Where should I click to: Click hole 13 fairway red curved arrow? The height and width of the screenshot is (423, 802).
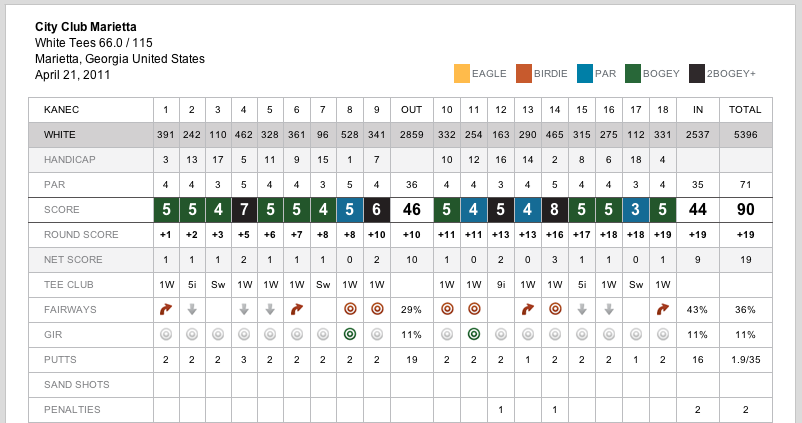(x=527, y=310)
